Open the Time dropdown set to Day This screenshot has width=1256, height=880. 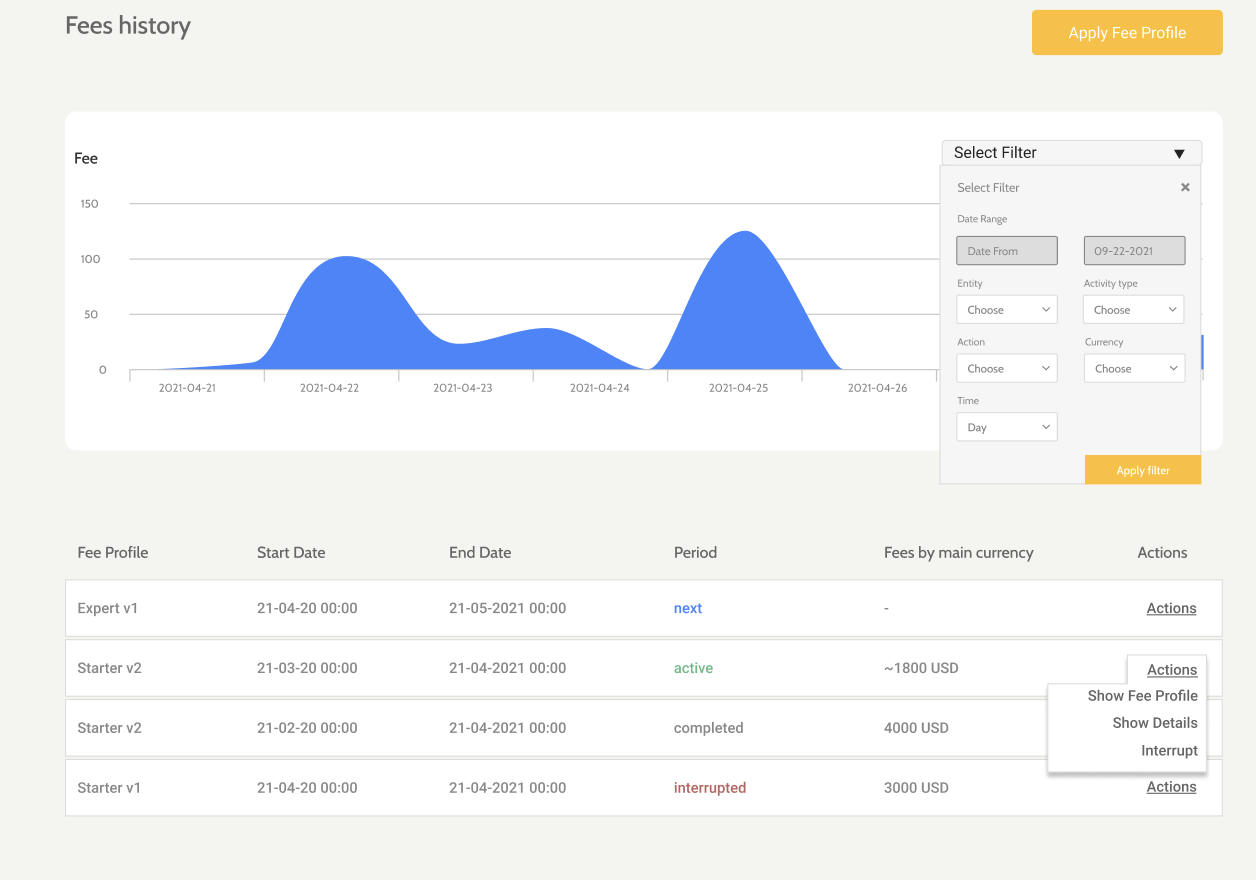[1007, 428]
